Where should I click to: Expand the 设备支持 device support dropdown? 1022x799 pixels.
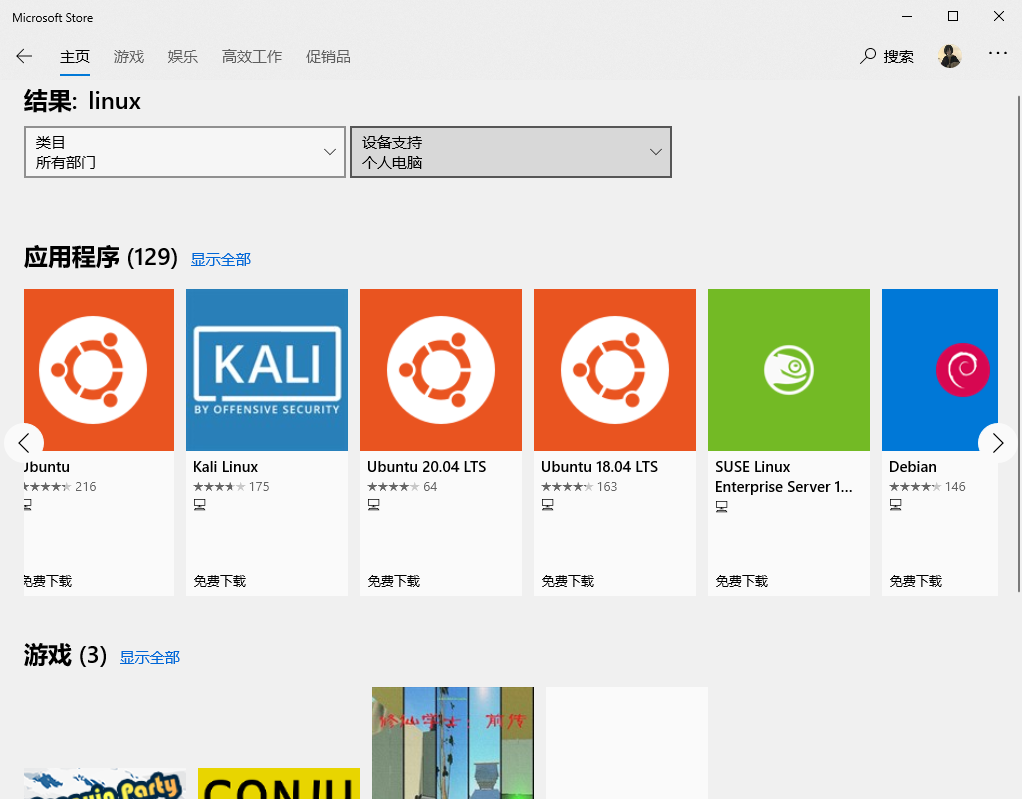pyautogui.click(x=510, y=152)
